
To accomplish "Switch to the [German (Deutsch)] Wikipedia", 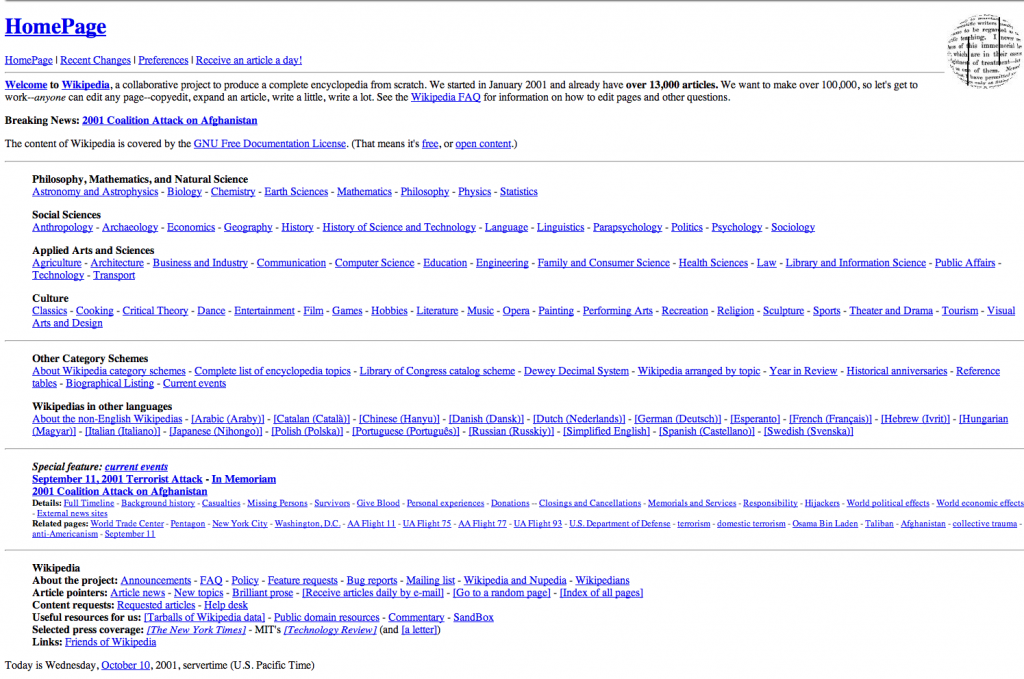I will click(x=678, y=418).
